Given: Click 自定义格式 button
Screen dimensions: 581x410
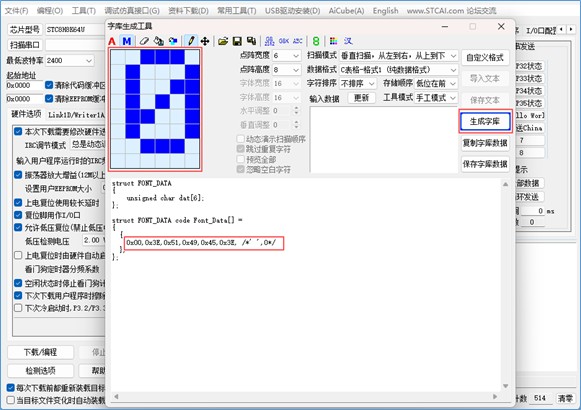Looking at the screenshot, I should click(x=485, y=57).
